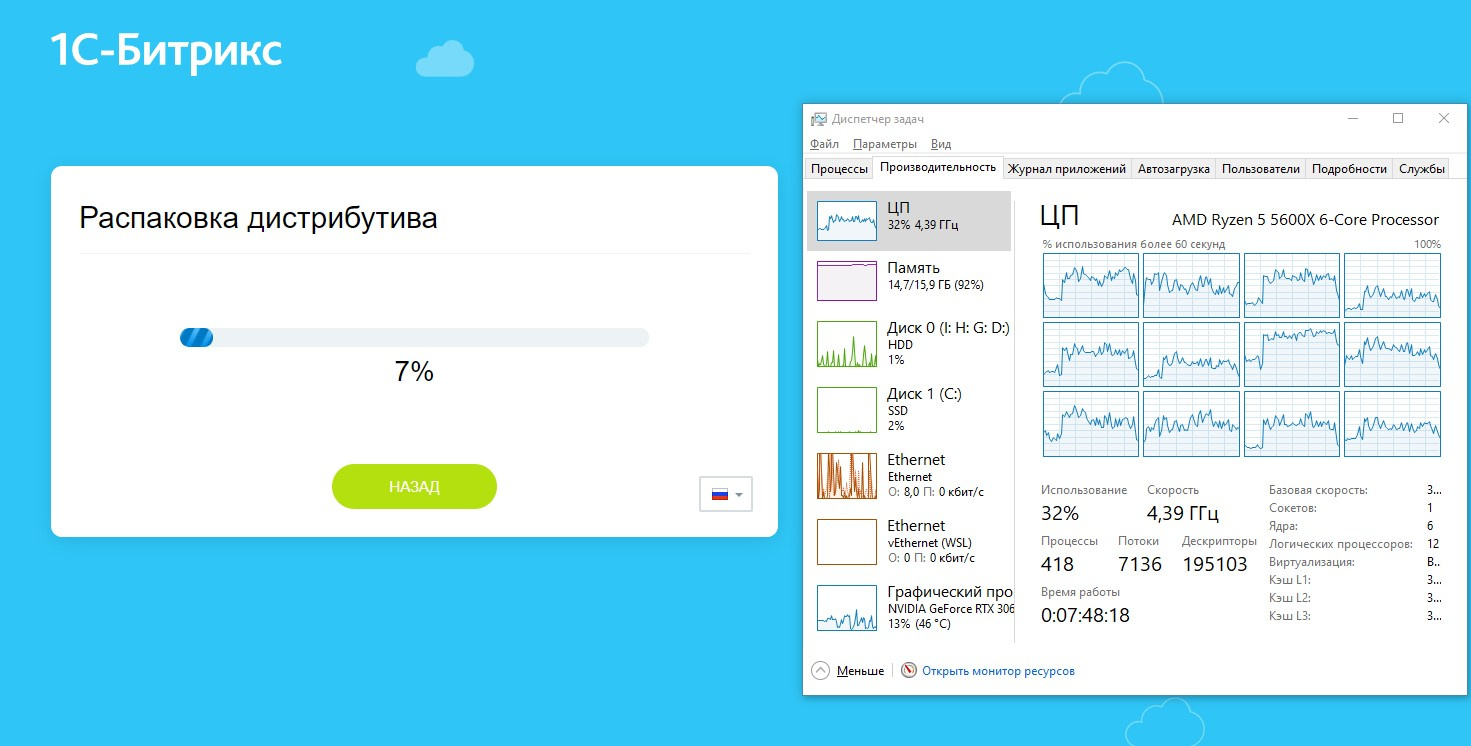Click the Кэш L3 label
Screen dimensions: 1471x746
pyautogui.click(x=1290, y=616)
